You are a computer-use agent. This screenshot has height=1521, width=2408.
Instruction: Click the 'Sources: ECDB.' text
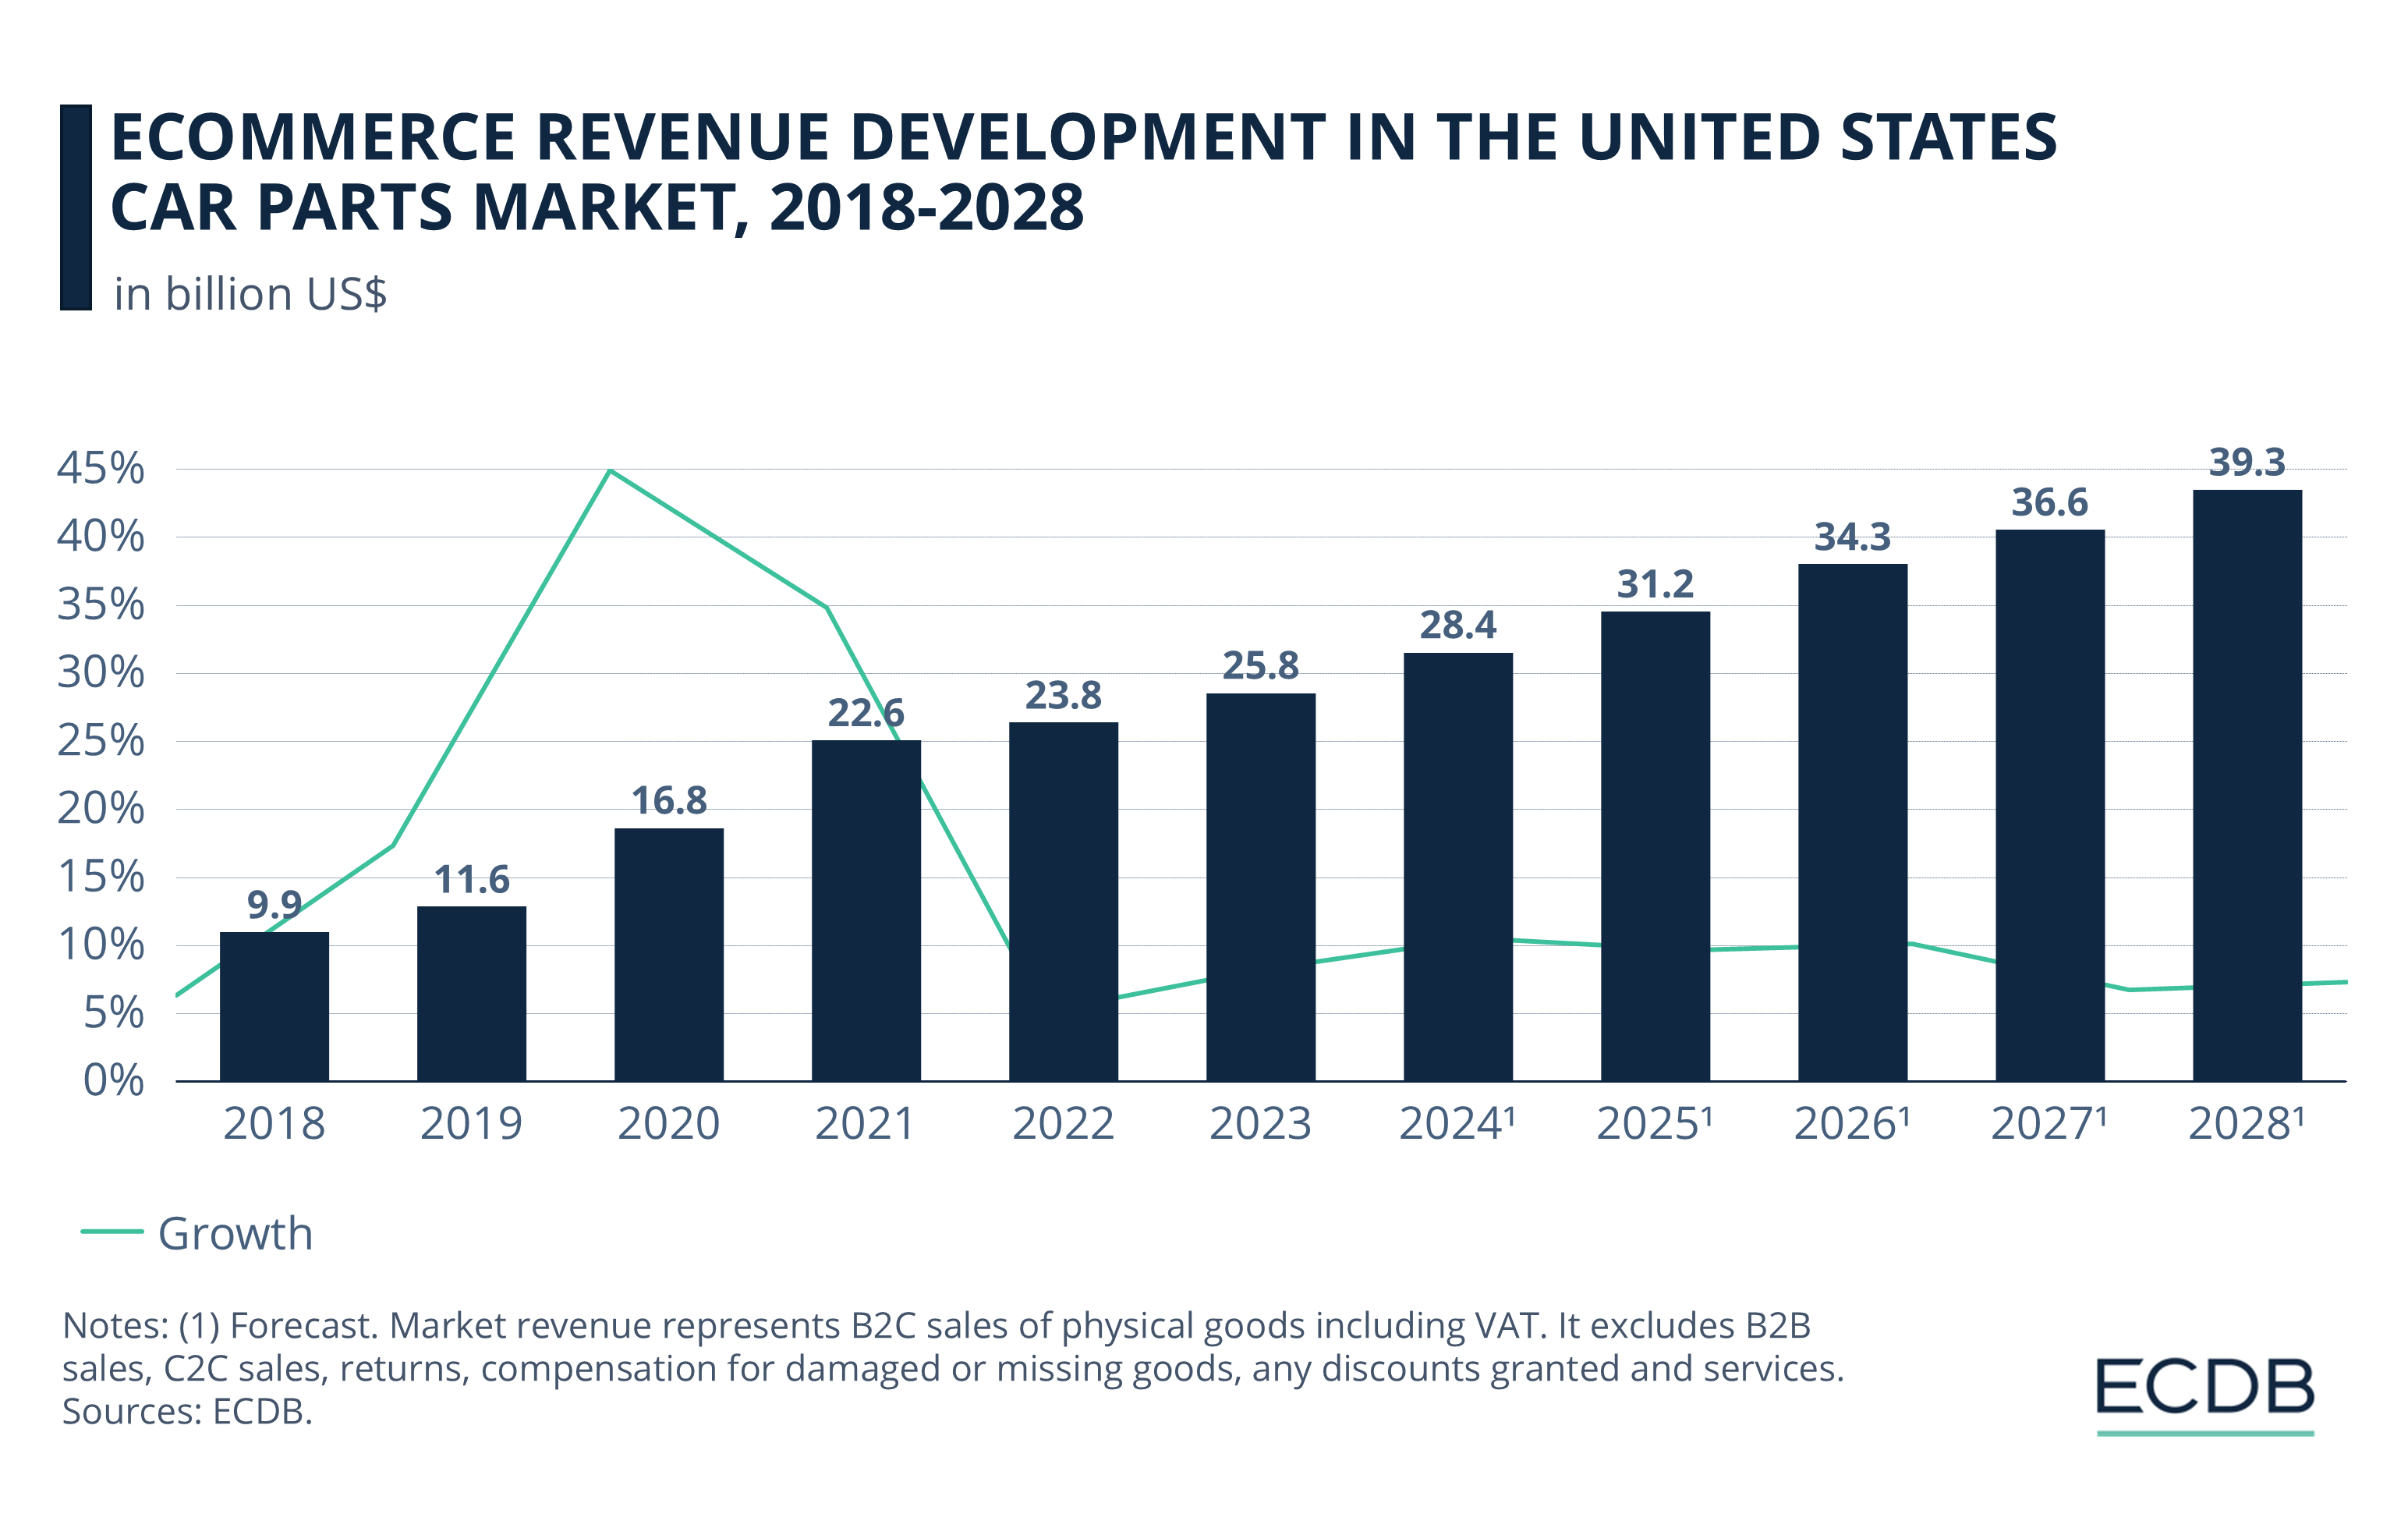[x=187, y=1411]
